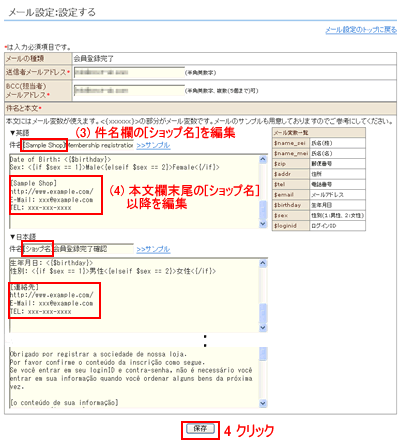The width and height of the screenshot is (400, 448).
Task: Click inside the English body textarea
Action: (x=134, y=191)
